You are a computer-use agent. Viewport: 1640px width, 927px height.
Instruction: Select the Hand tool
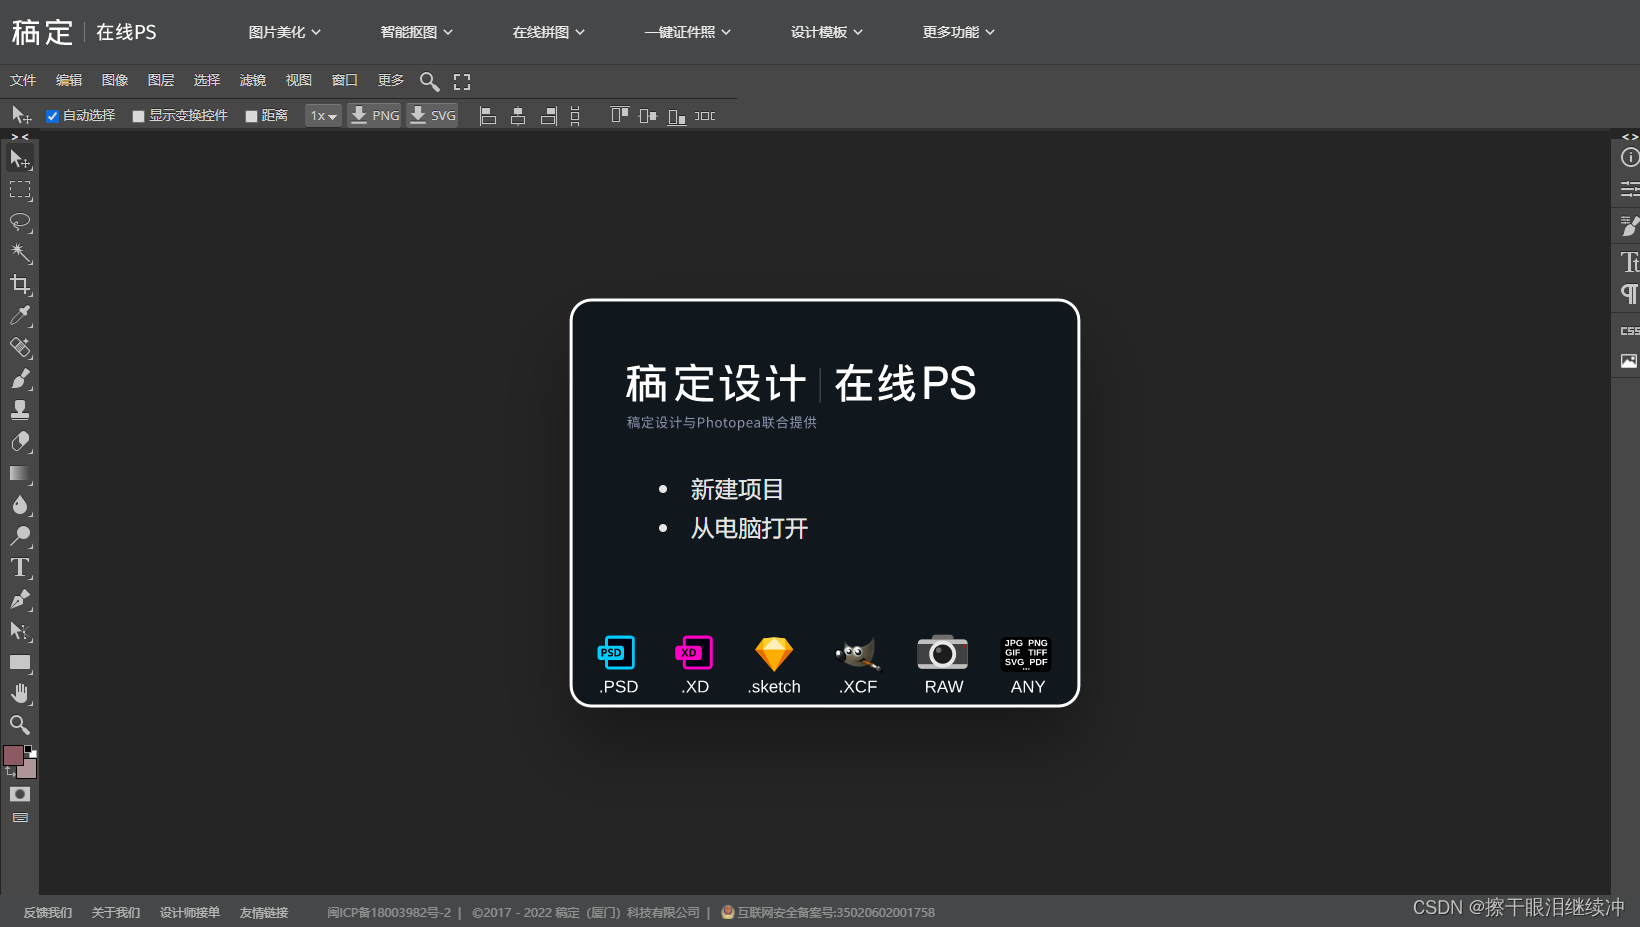pos(20,693)
